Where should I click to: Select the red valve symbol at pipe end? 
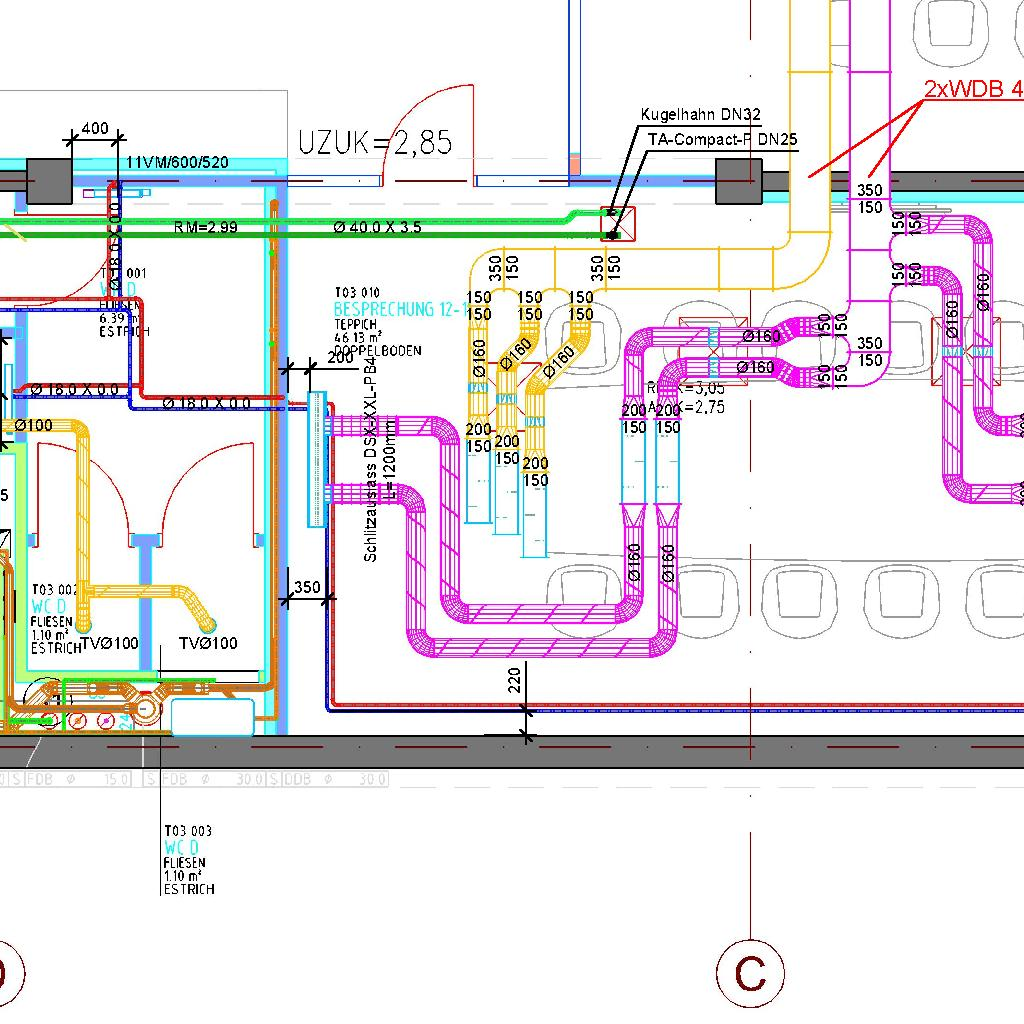pyautogui.click(x=617, y=224)
